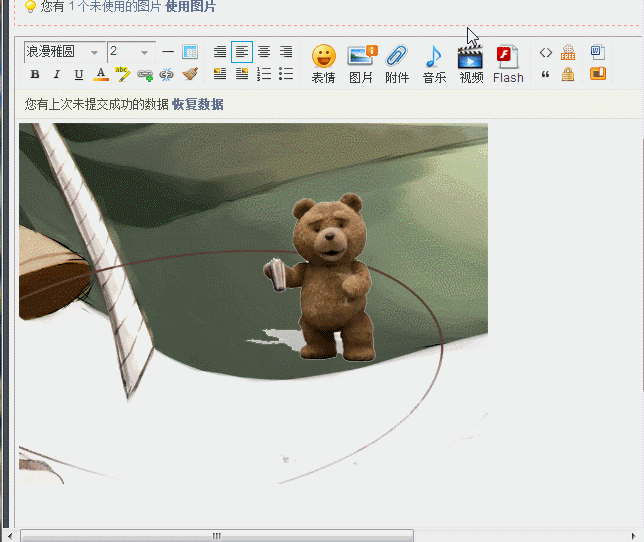
Task: Click the padlock hidden content icon
Action: click(x=568, y=74)
